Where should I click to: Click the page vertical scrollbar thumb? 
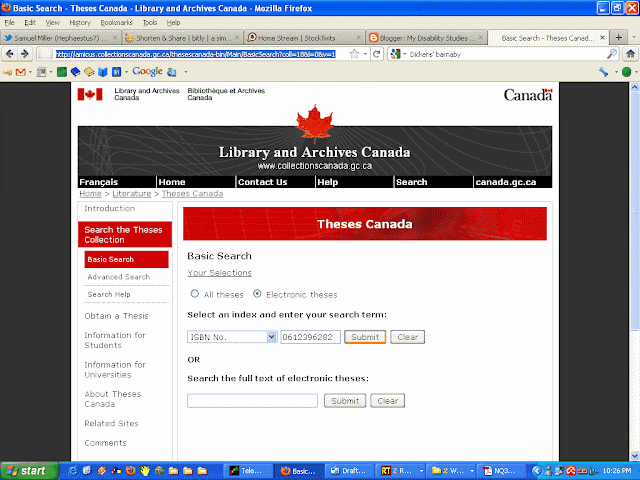634,211
